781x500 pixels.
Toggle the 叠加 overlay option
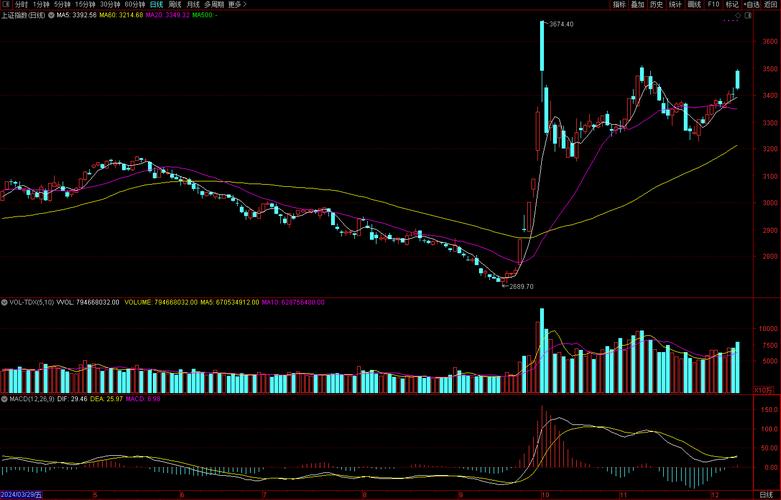pyautogui.click(x=637, y=5)
